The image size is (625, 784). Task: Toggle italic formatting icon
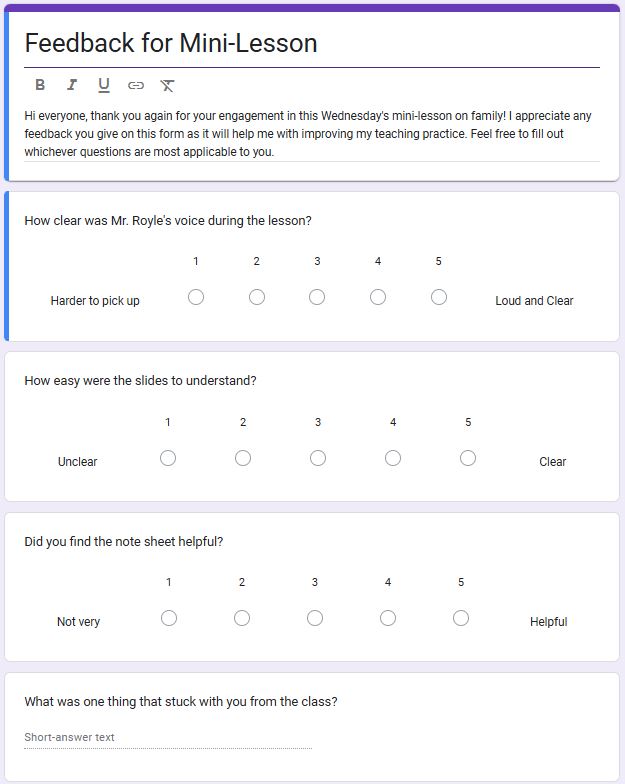(72, 85)
